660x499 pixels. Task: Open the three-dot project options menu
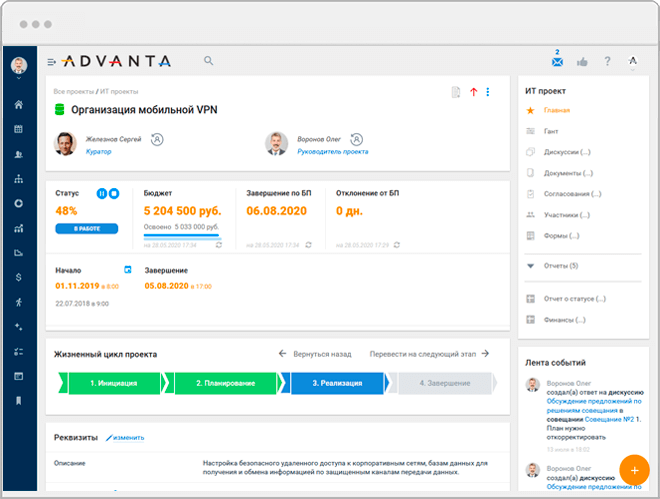(488, 93)
